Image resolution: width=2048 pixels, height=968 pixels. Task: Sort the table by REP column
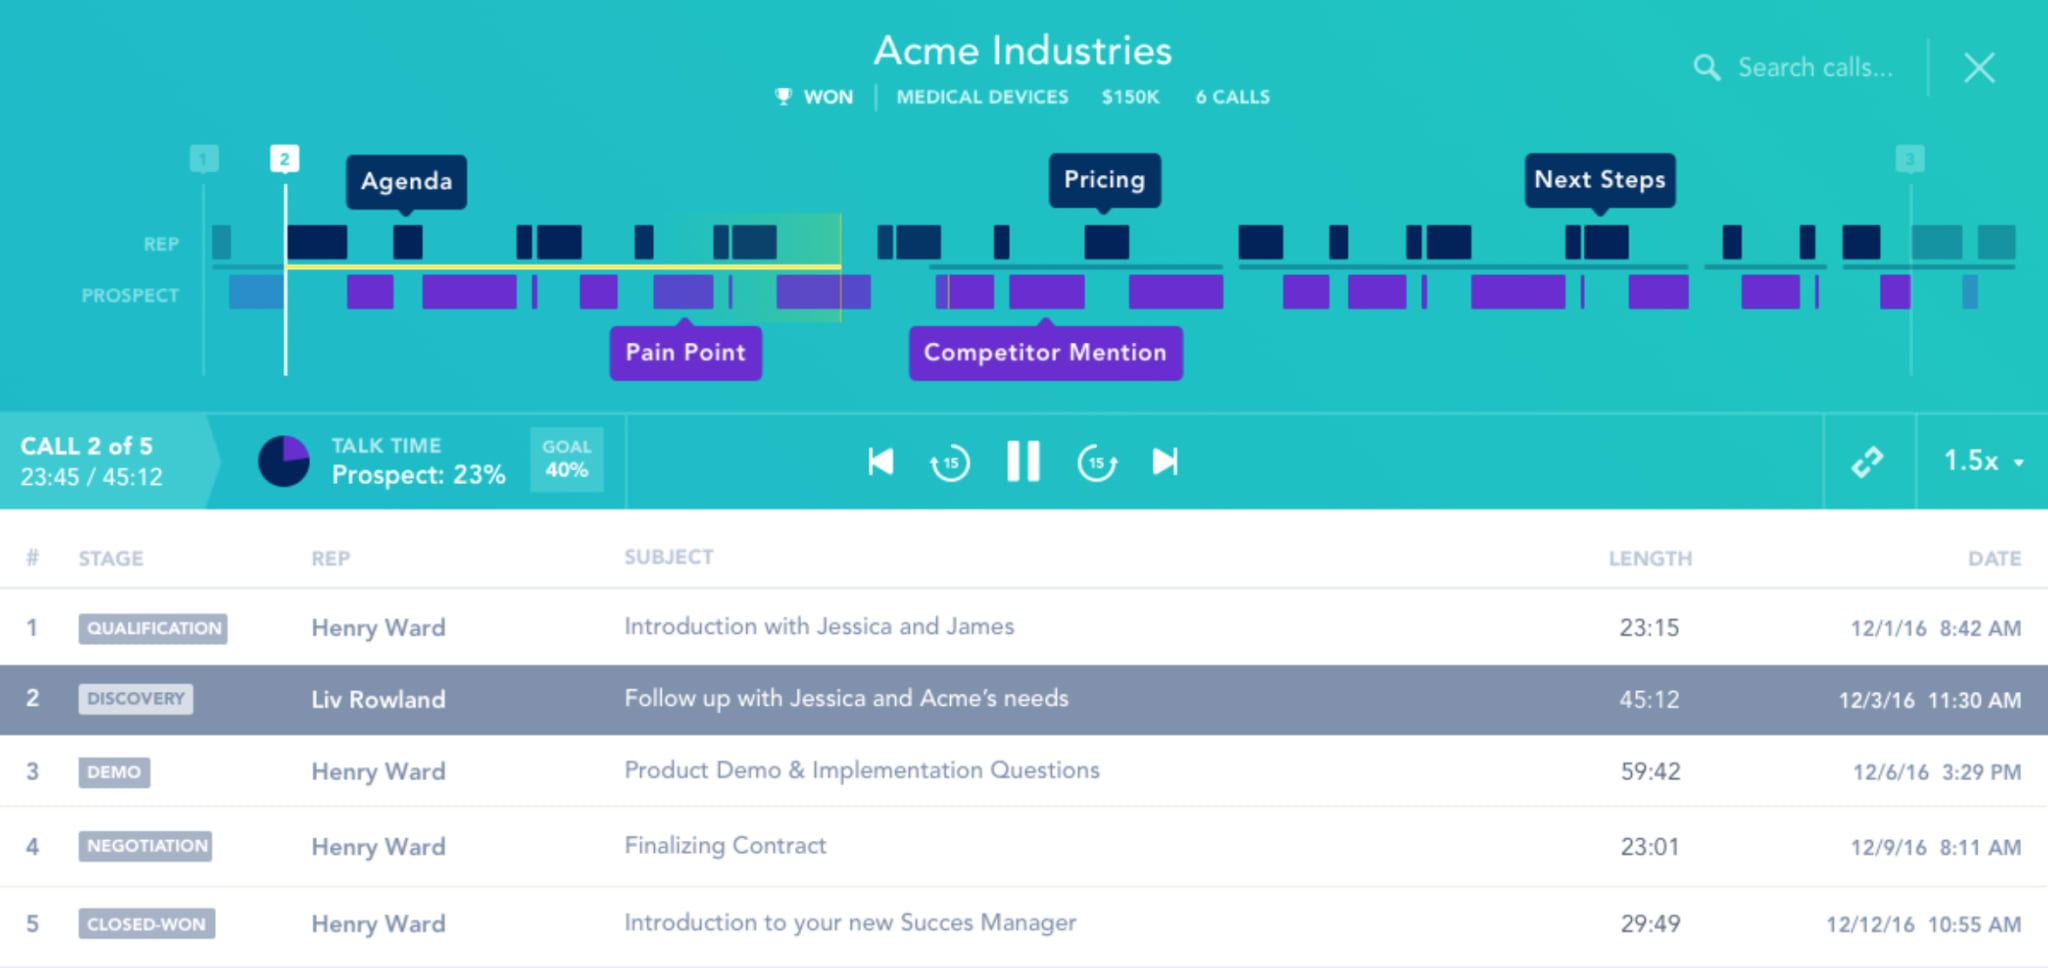coord(331,559)
